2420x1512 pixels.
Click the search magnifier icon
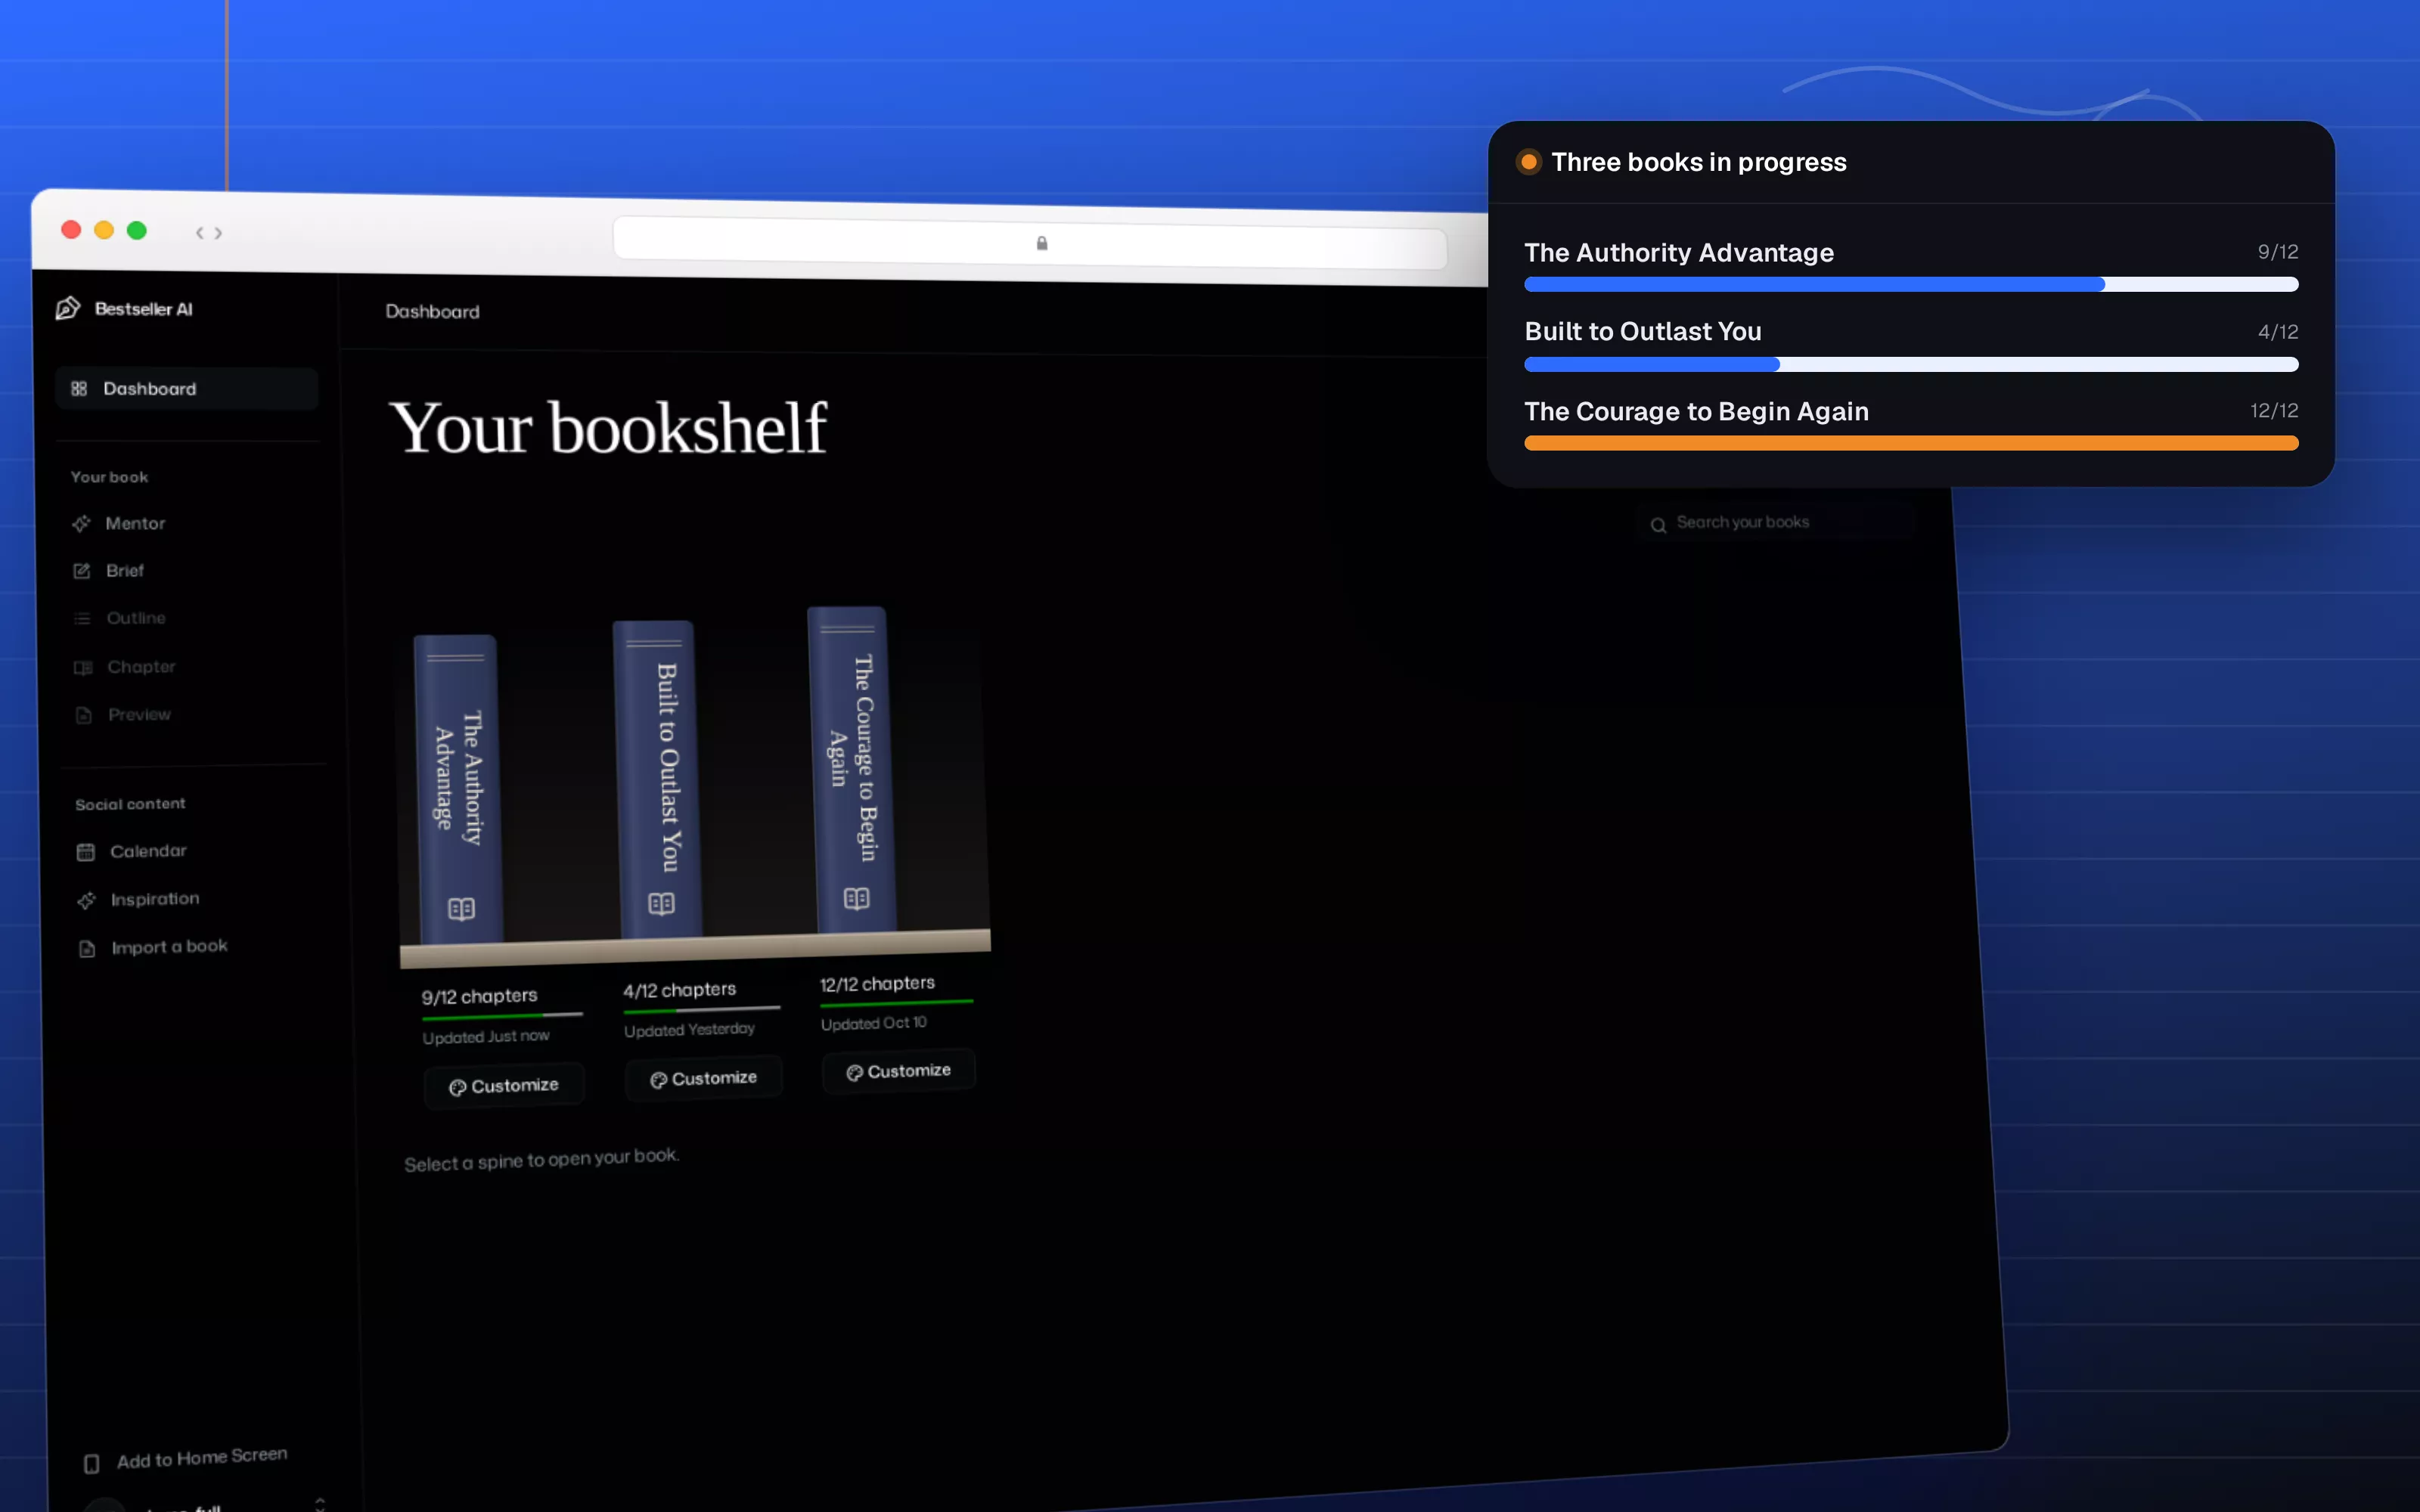coord(1658,525)
